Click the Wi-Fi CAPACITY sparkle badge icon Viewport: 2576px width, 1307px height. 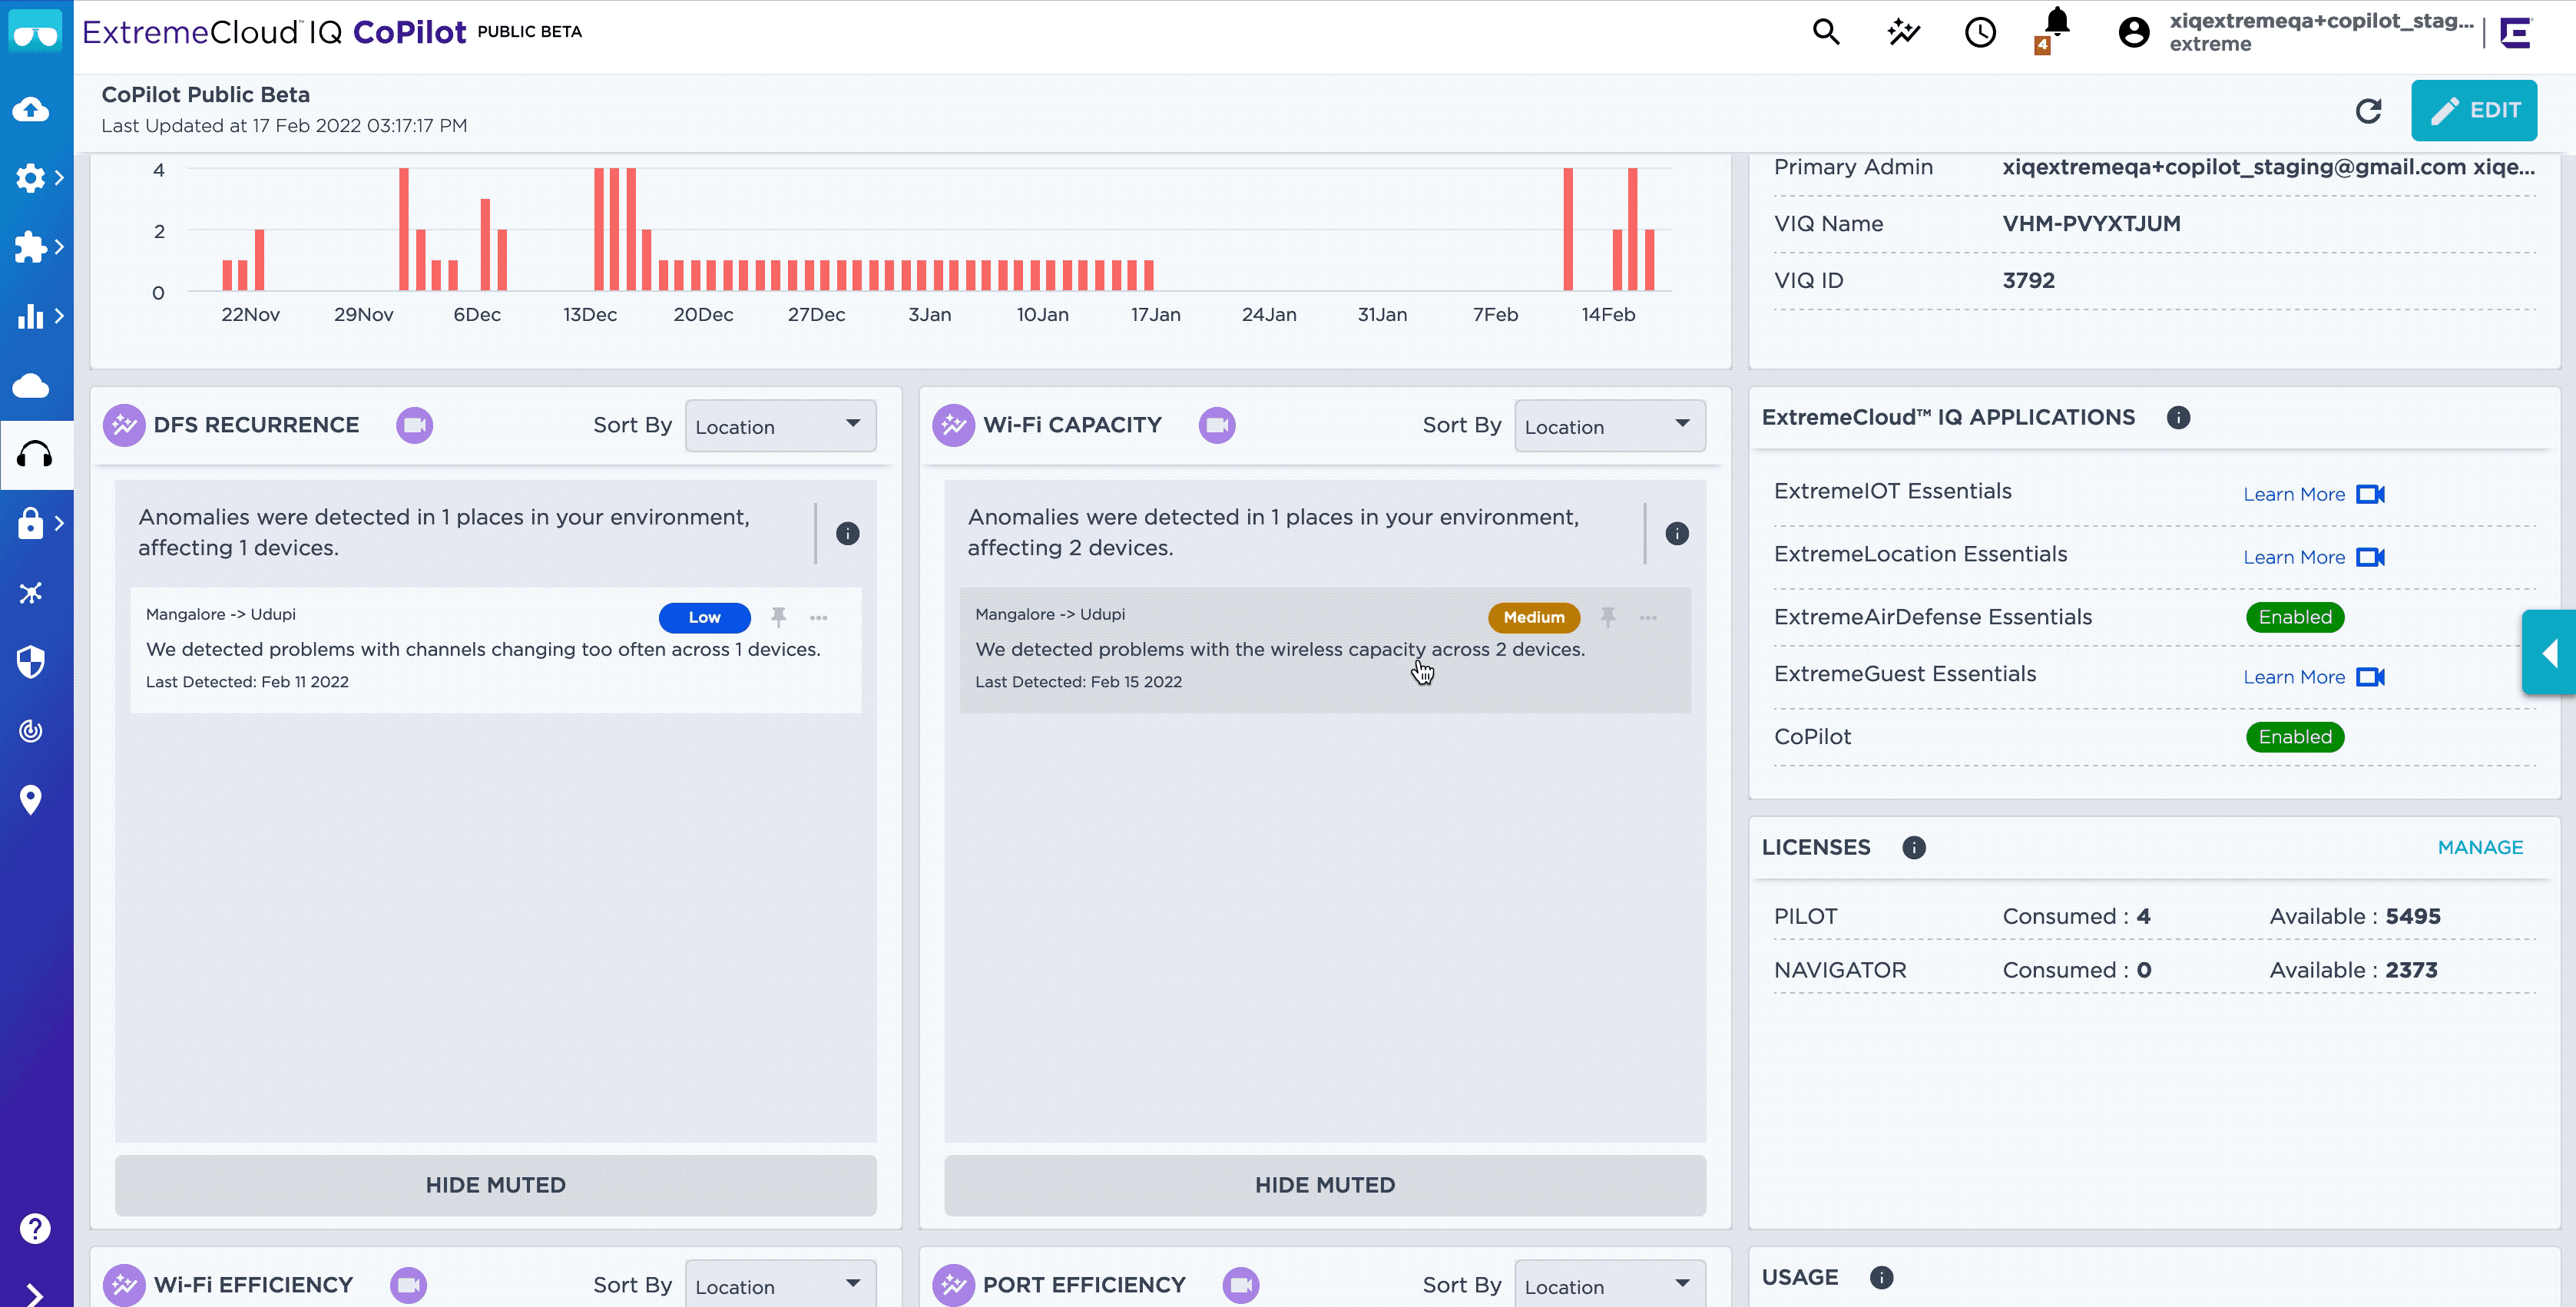coord(953,425)
